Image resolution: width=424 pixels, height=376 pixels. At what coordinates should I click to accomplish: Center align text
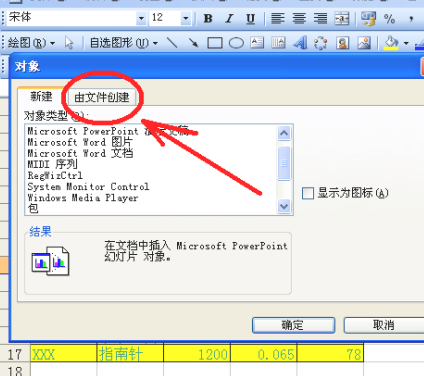pos(299,18)
